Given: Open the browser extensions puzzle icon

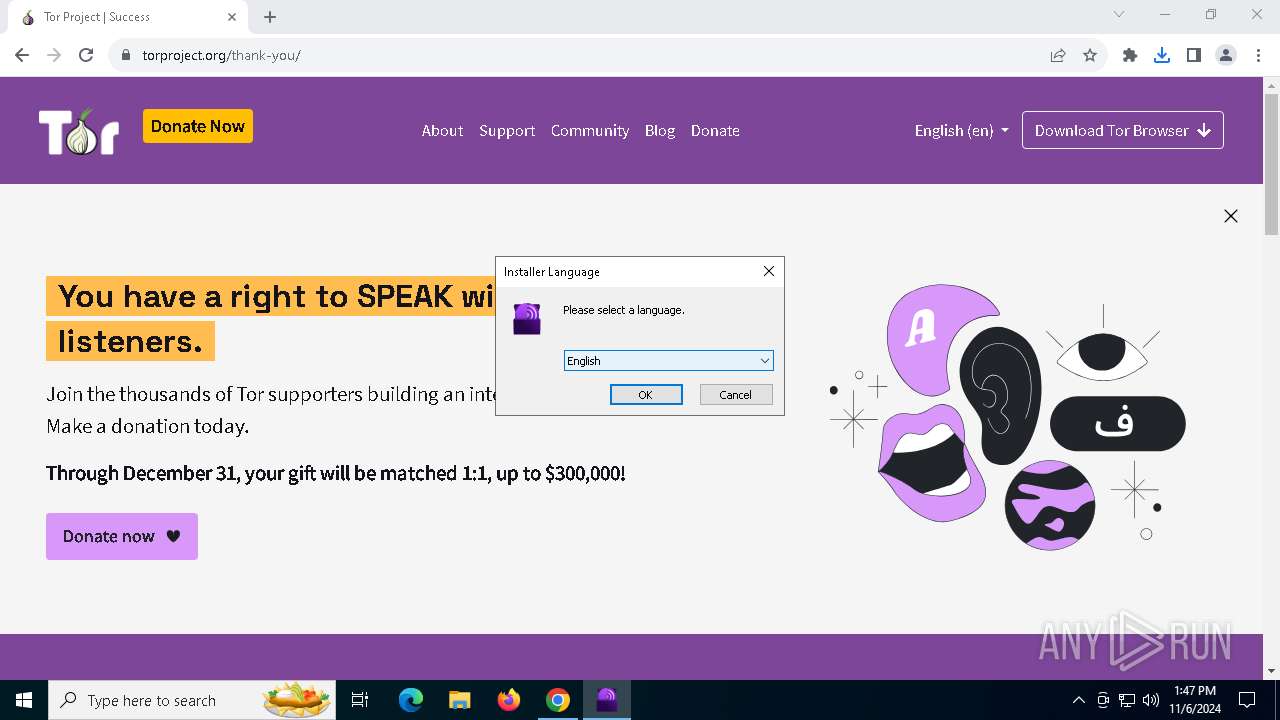Looking at the screenshot, I should (x=1130, y=55).
